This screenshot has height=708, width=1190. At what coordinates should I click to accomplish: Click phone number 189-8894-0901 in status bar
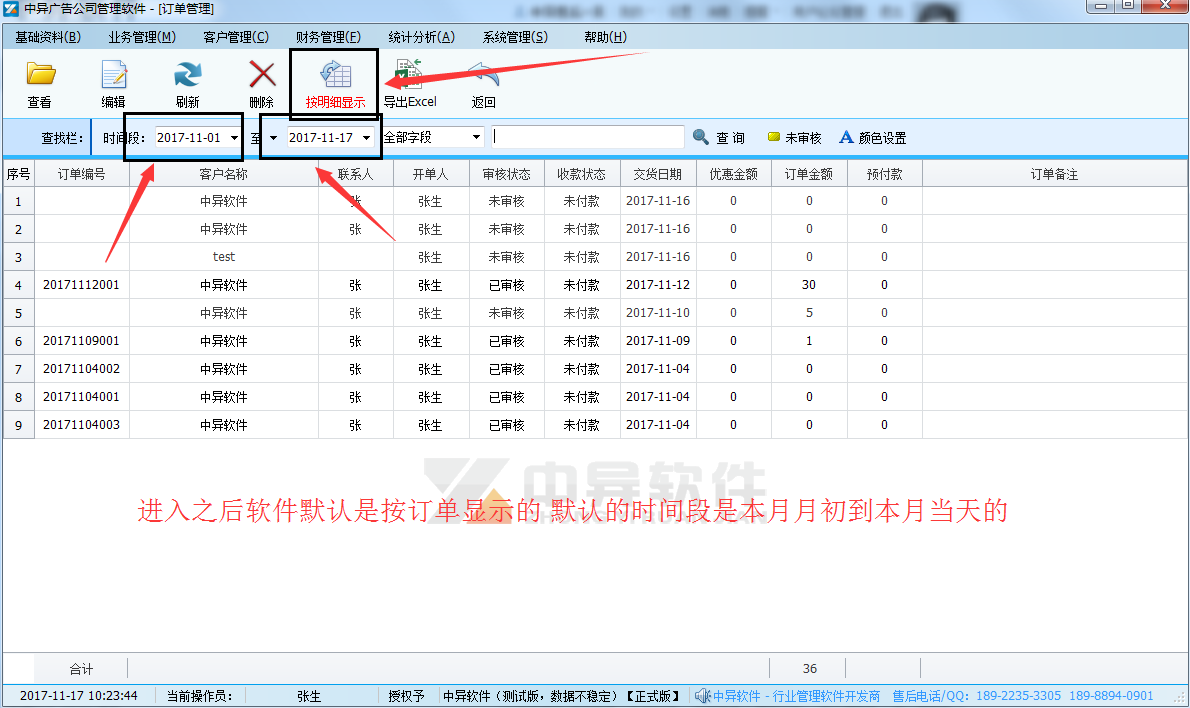point(1111,696)
